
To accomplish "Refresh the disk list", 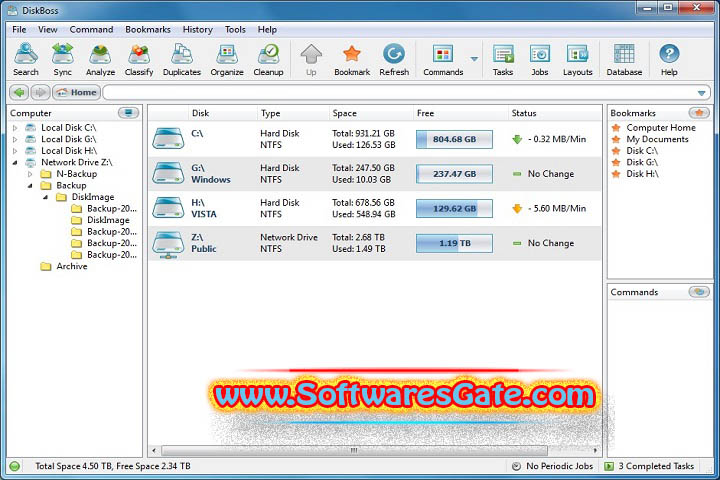I will click(394, 59).
